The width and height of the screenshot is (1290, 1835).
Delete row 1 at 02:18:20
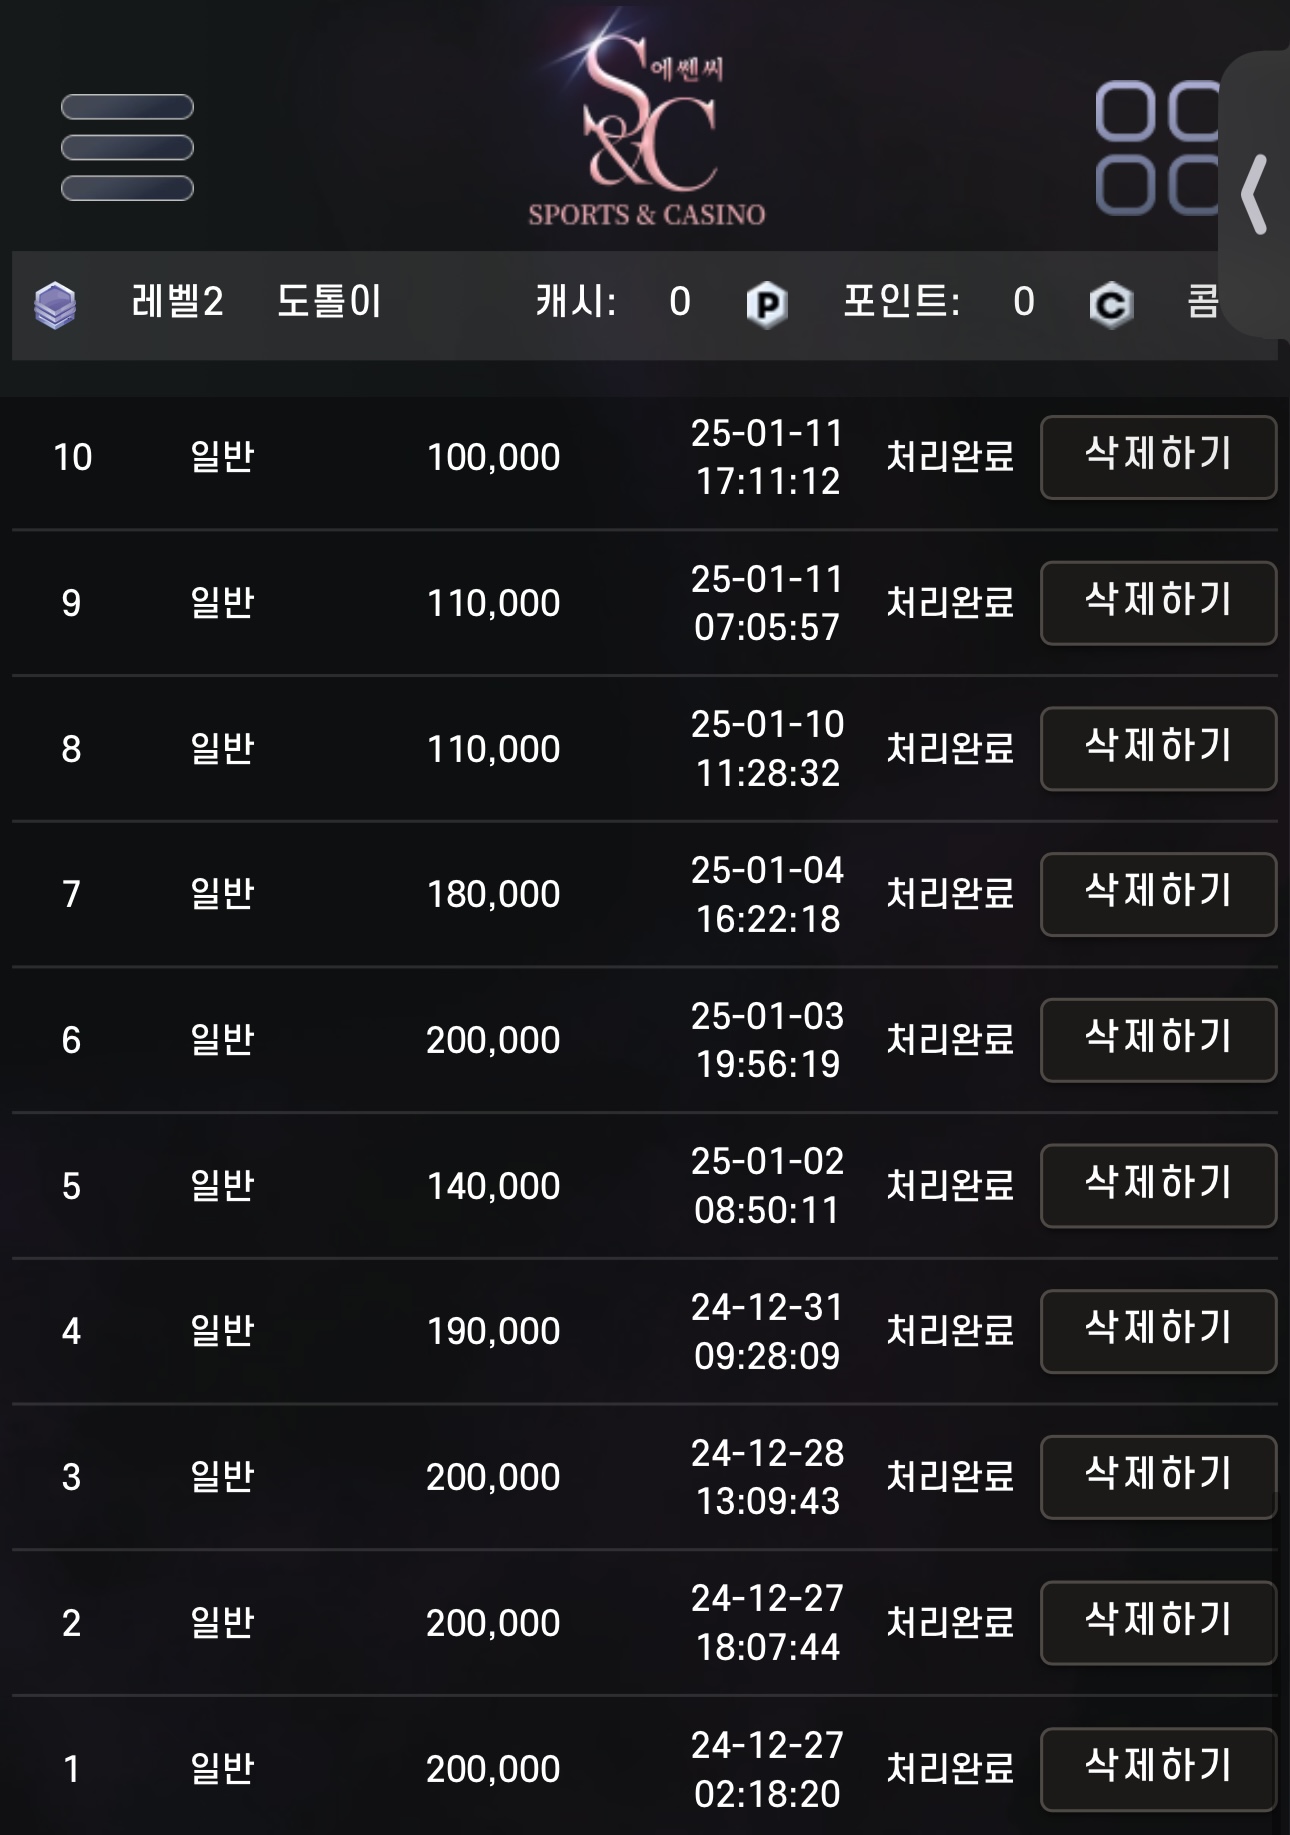pyautogui.click(x=1158, y=1769)
